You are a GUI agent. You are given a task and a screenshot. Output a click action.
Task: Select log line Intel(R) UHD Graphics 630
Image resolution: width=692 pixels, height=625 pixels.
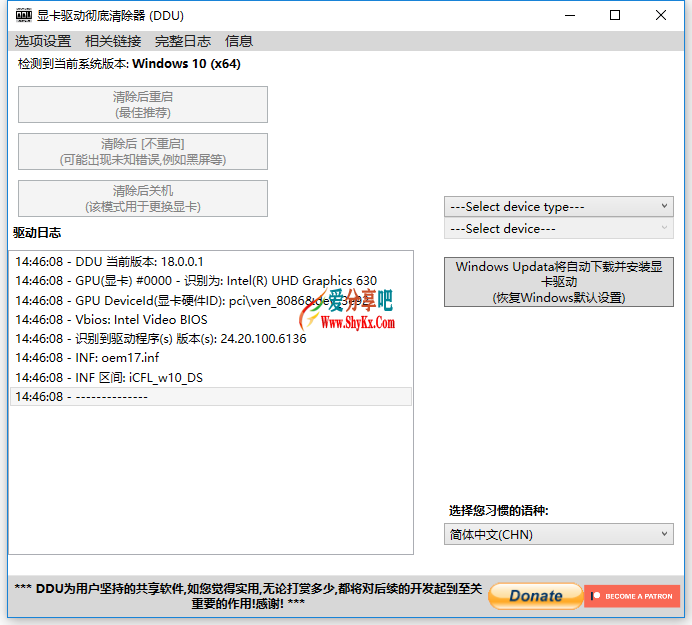click(211, 281)
